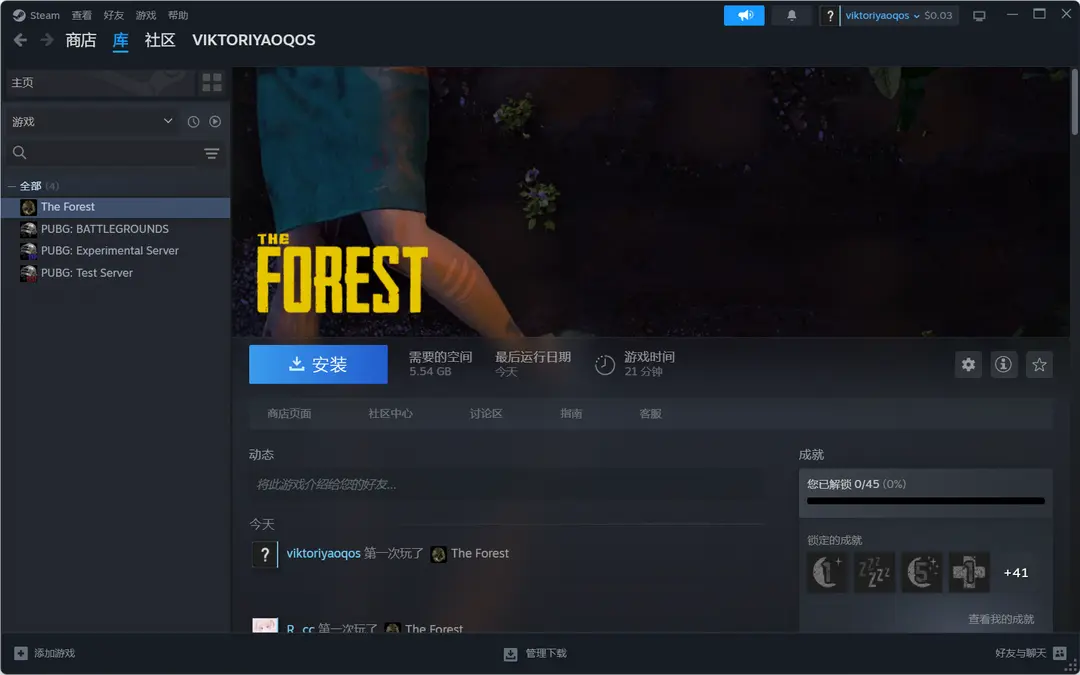Click the $0.03 wallet balance
The image size is (1080, 675).
[x=938, y=15]
